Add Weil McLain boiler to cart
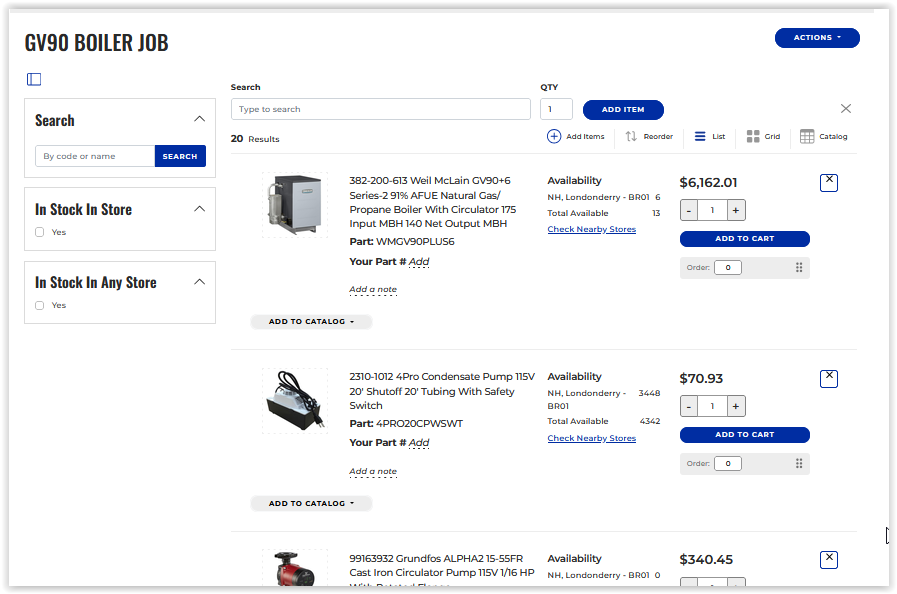The height and width of the screenshot is (594, 897). 744,239
